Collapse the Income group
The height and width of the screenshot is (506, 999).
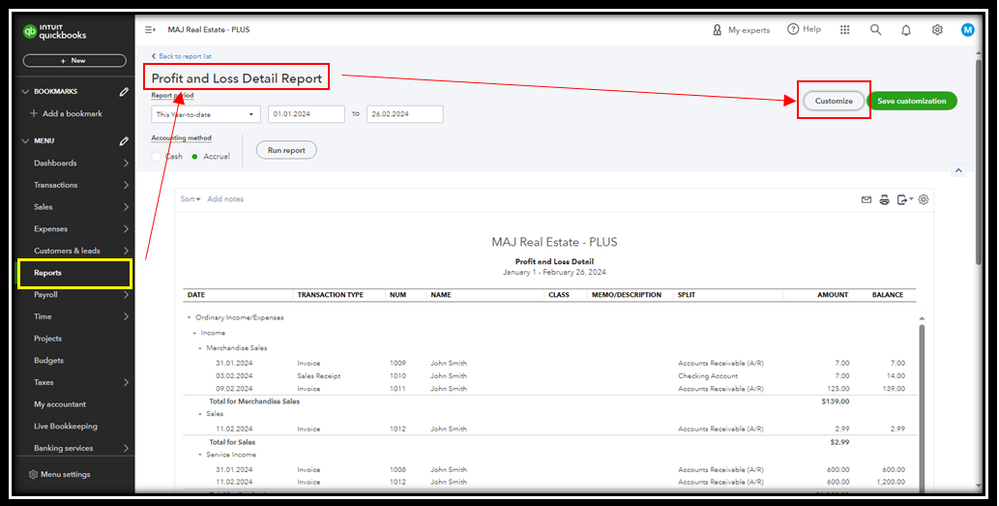pyautogui.click(x=195, y=333)
